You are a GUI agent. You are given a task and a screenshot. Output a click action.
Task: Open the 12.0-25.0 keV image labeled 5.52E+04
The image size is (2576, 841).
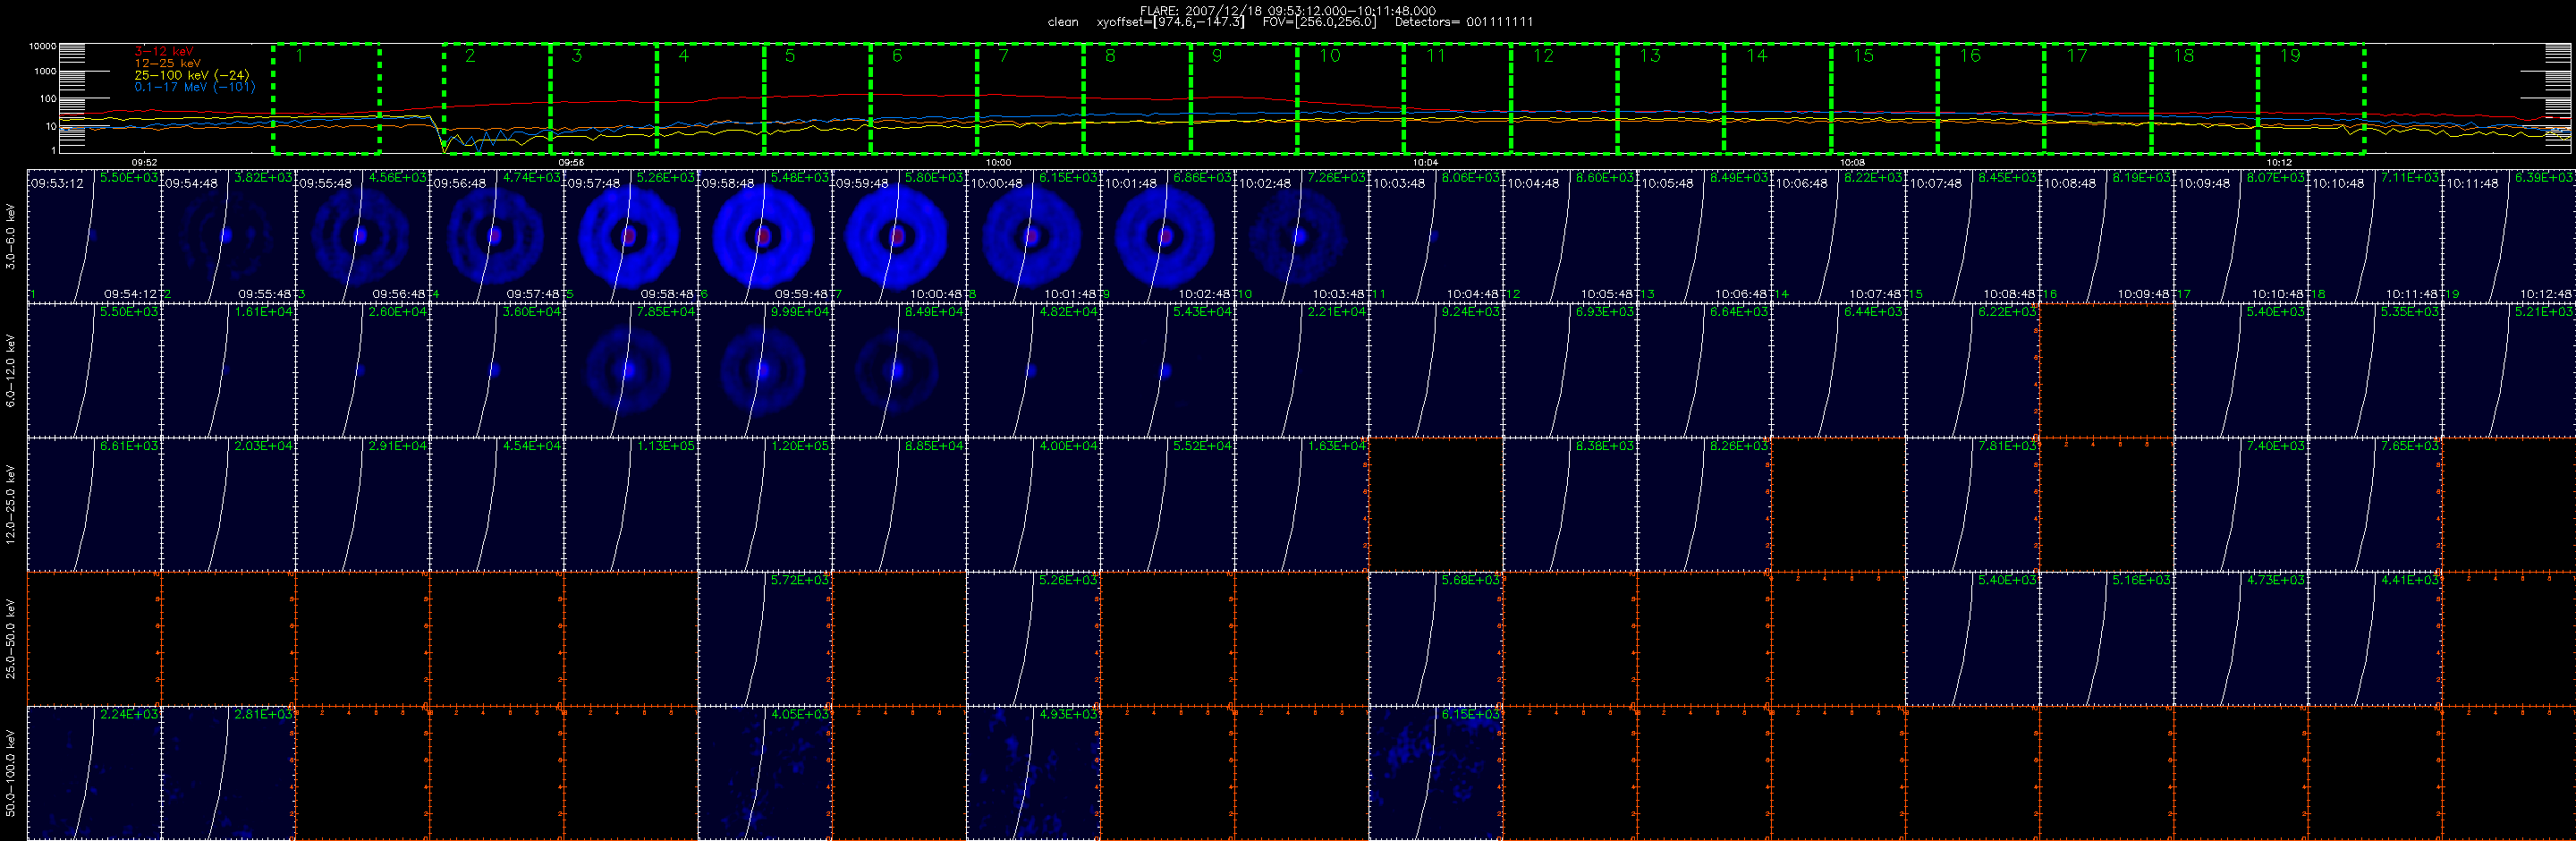[1167, 504]
